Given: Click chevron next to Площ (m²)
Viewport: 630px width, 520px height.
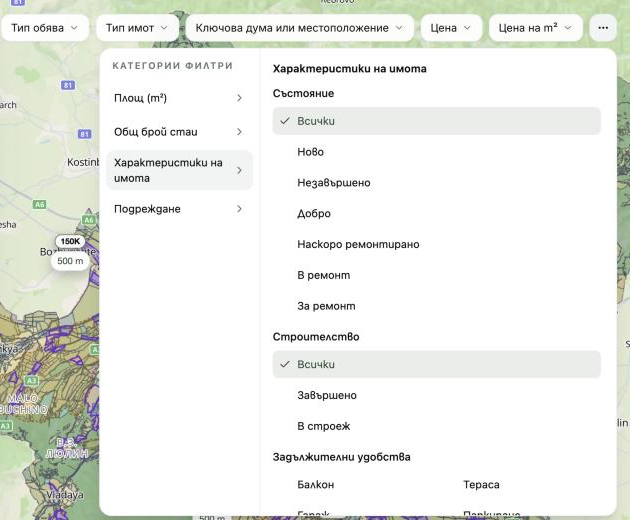Looking at the screenshot, I should click(x=239, y=98).
